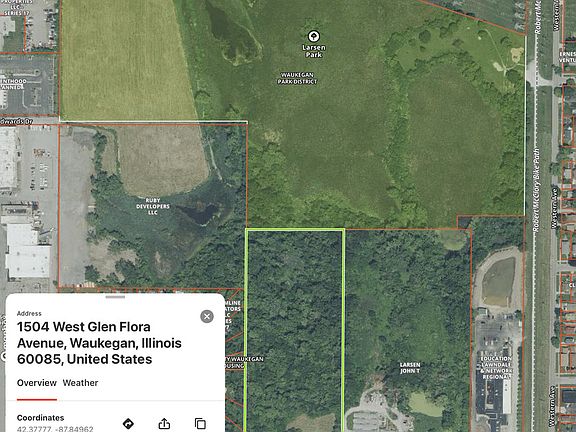Image resolution: width=576 pixels, height=432 pixels.
Task: Close the address info card
Action: point(207,316)
